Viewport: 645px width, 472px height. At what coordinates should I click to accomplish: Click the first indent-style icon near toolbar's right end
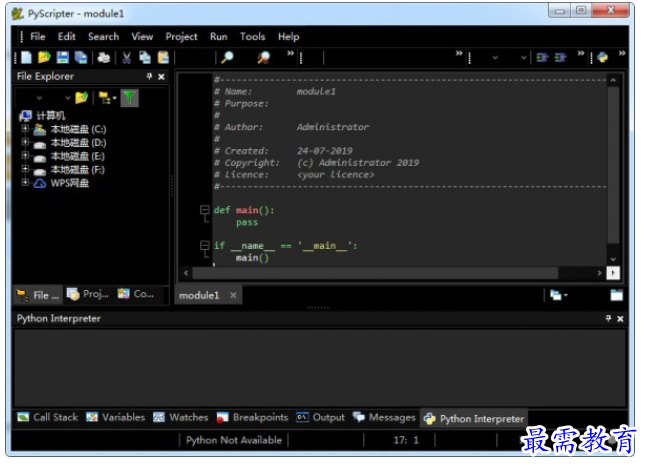[x=542, y=58]
